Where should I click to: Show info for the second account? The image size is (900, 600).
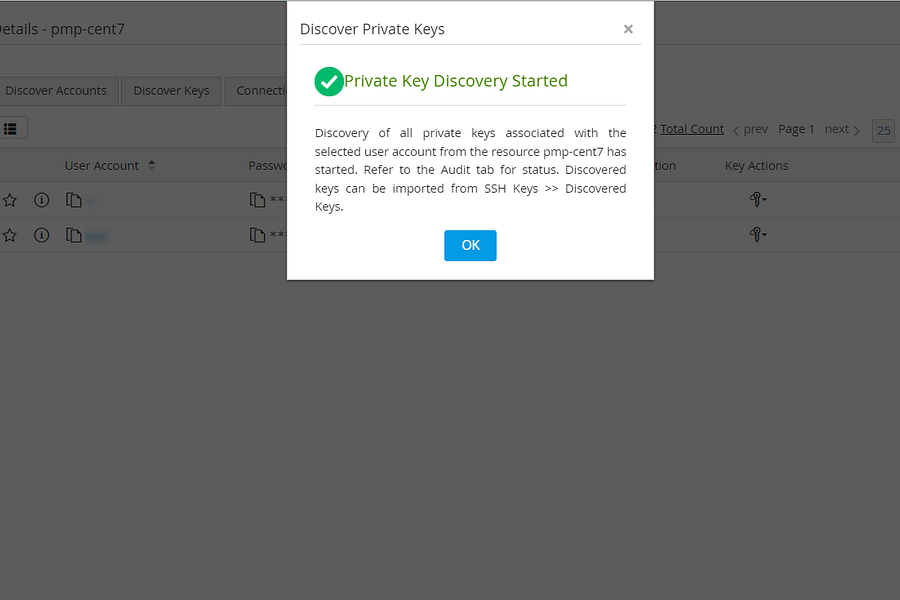(41, 235)
